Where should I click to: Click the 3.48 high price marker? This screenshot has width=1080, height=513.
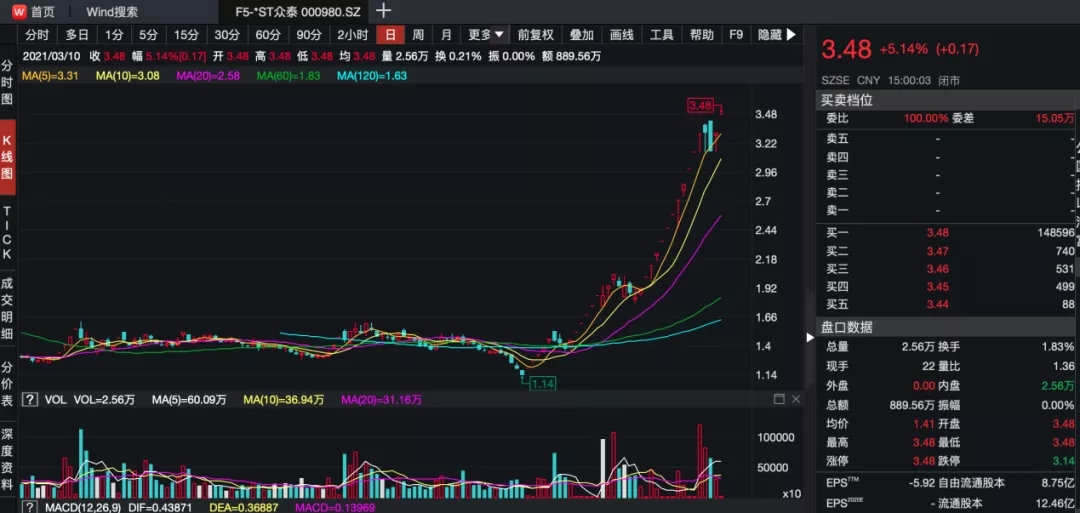(700, 105)
